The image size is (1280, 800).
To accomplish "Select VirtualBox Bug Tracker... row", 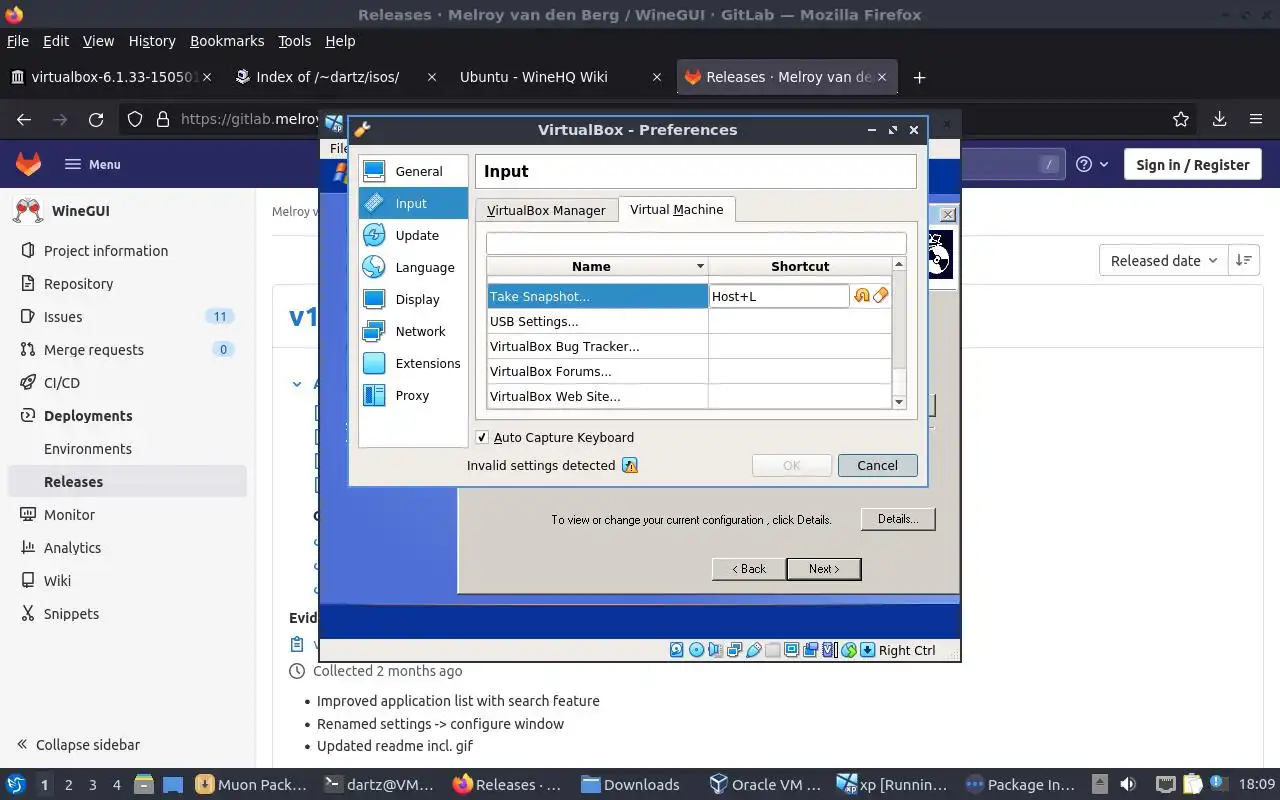I will click(x=689, y=346).
